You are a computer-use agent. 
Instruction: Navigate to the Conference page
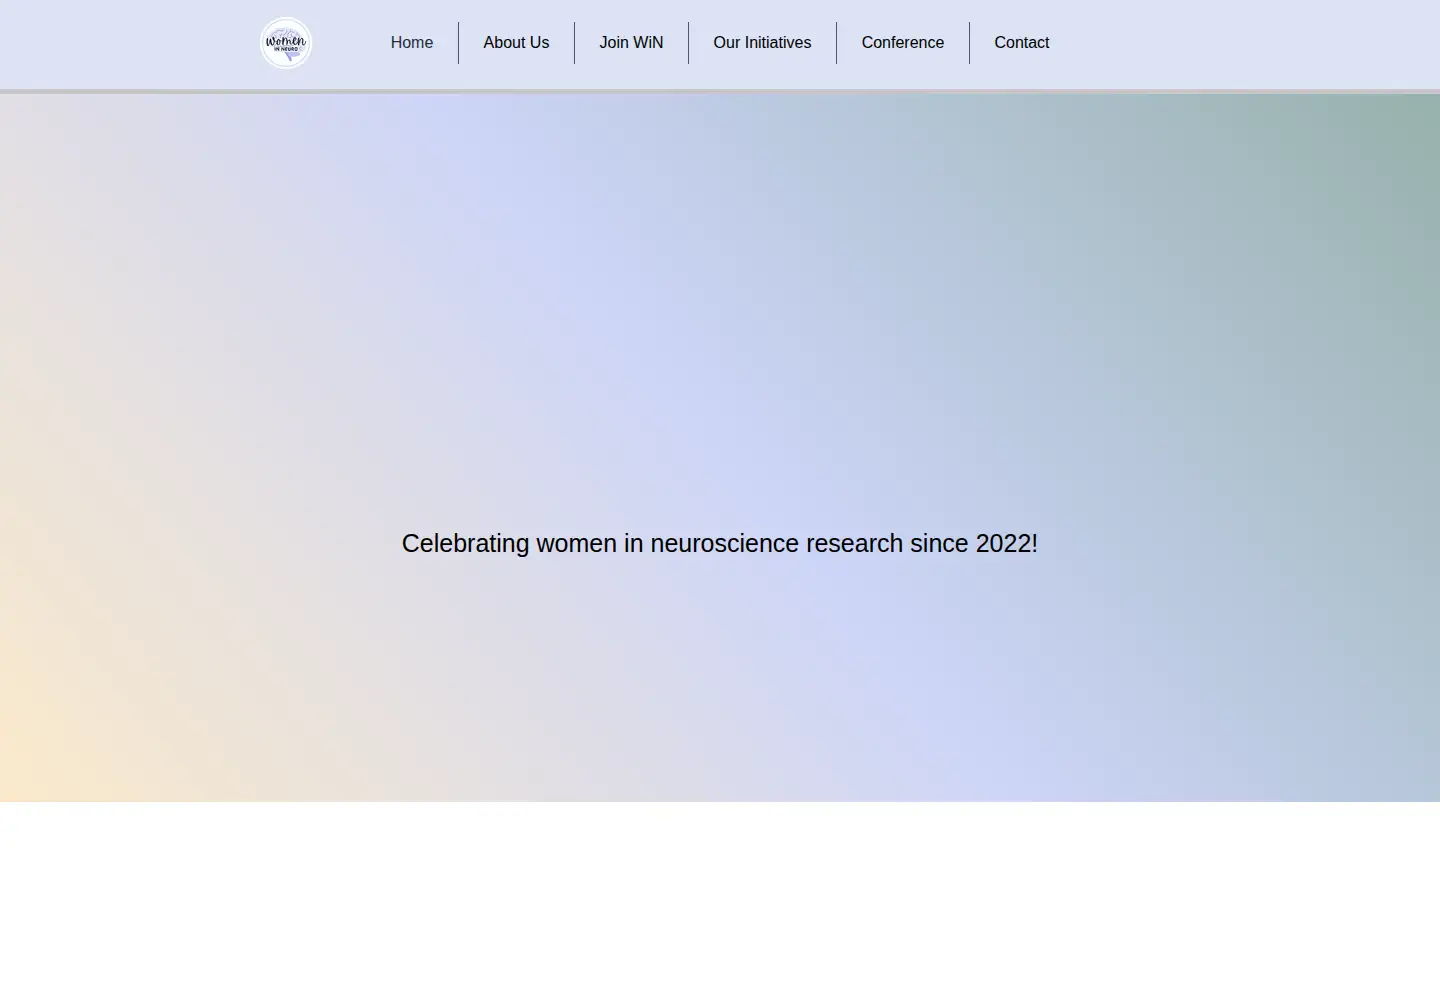[x=903, y=43]
